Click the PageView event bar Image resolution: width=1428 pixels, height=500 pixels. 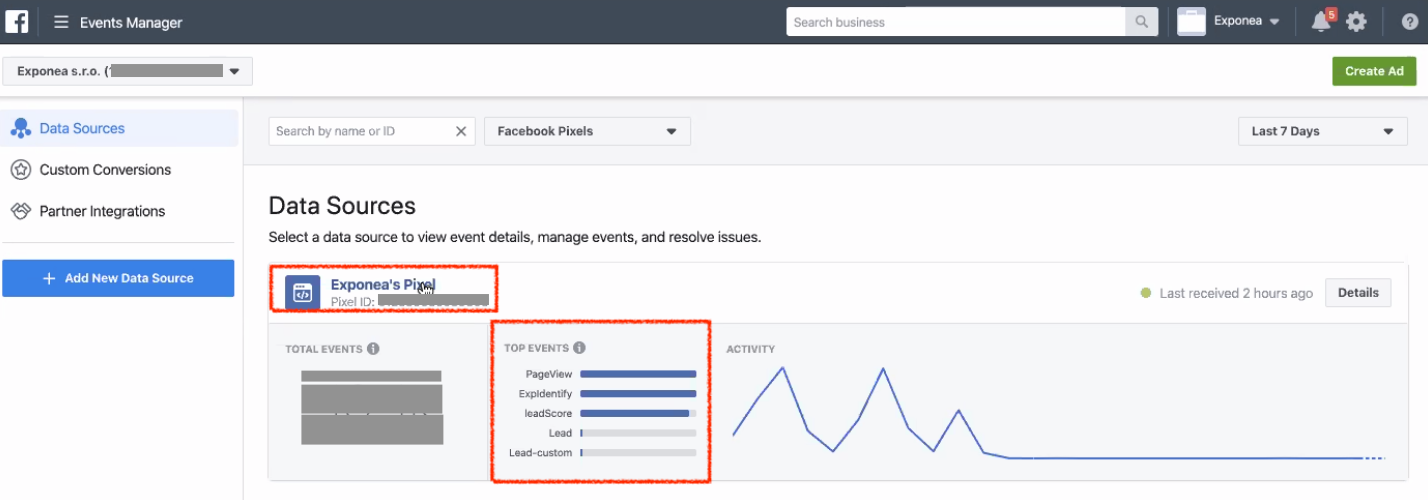[638, 374]
